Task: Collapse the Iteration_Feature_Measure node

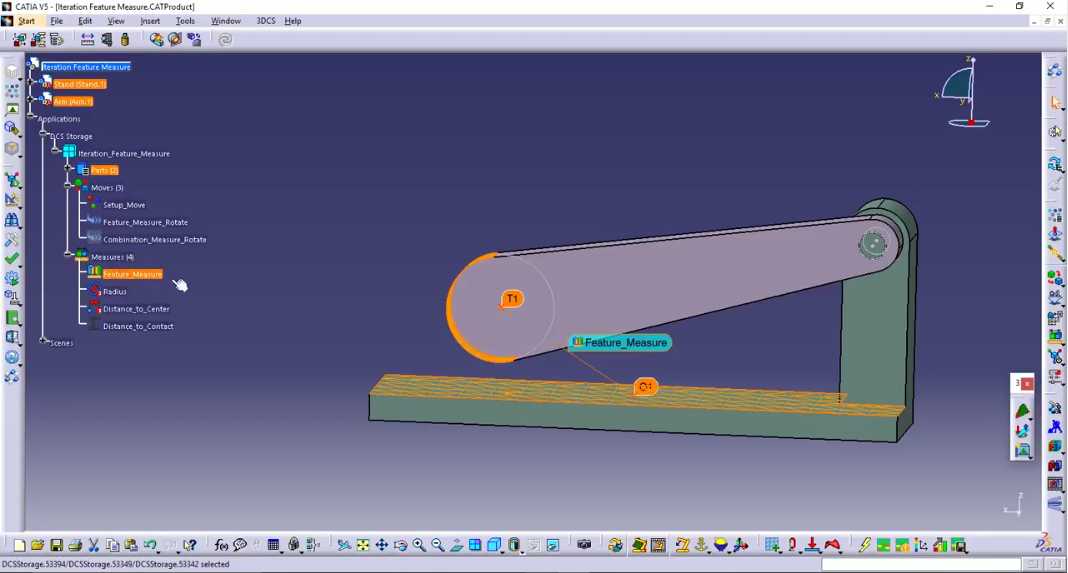Action: [55, 151]
